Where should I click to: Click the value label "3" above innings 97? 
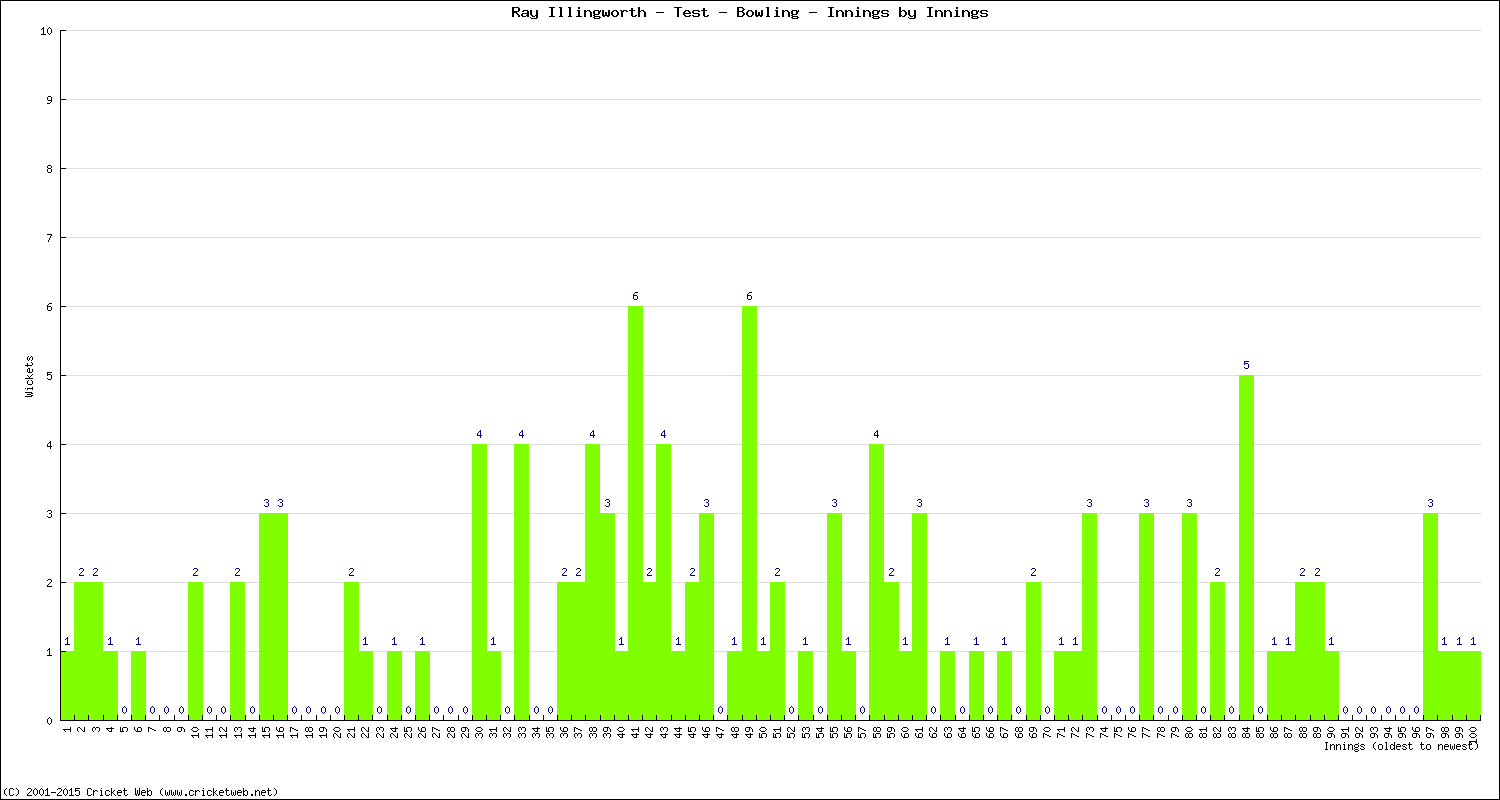click(x=1430, y=503)
